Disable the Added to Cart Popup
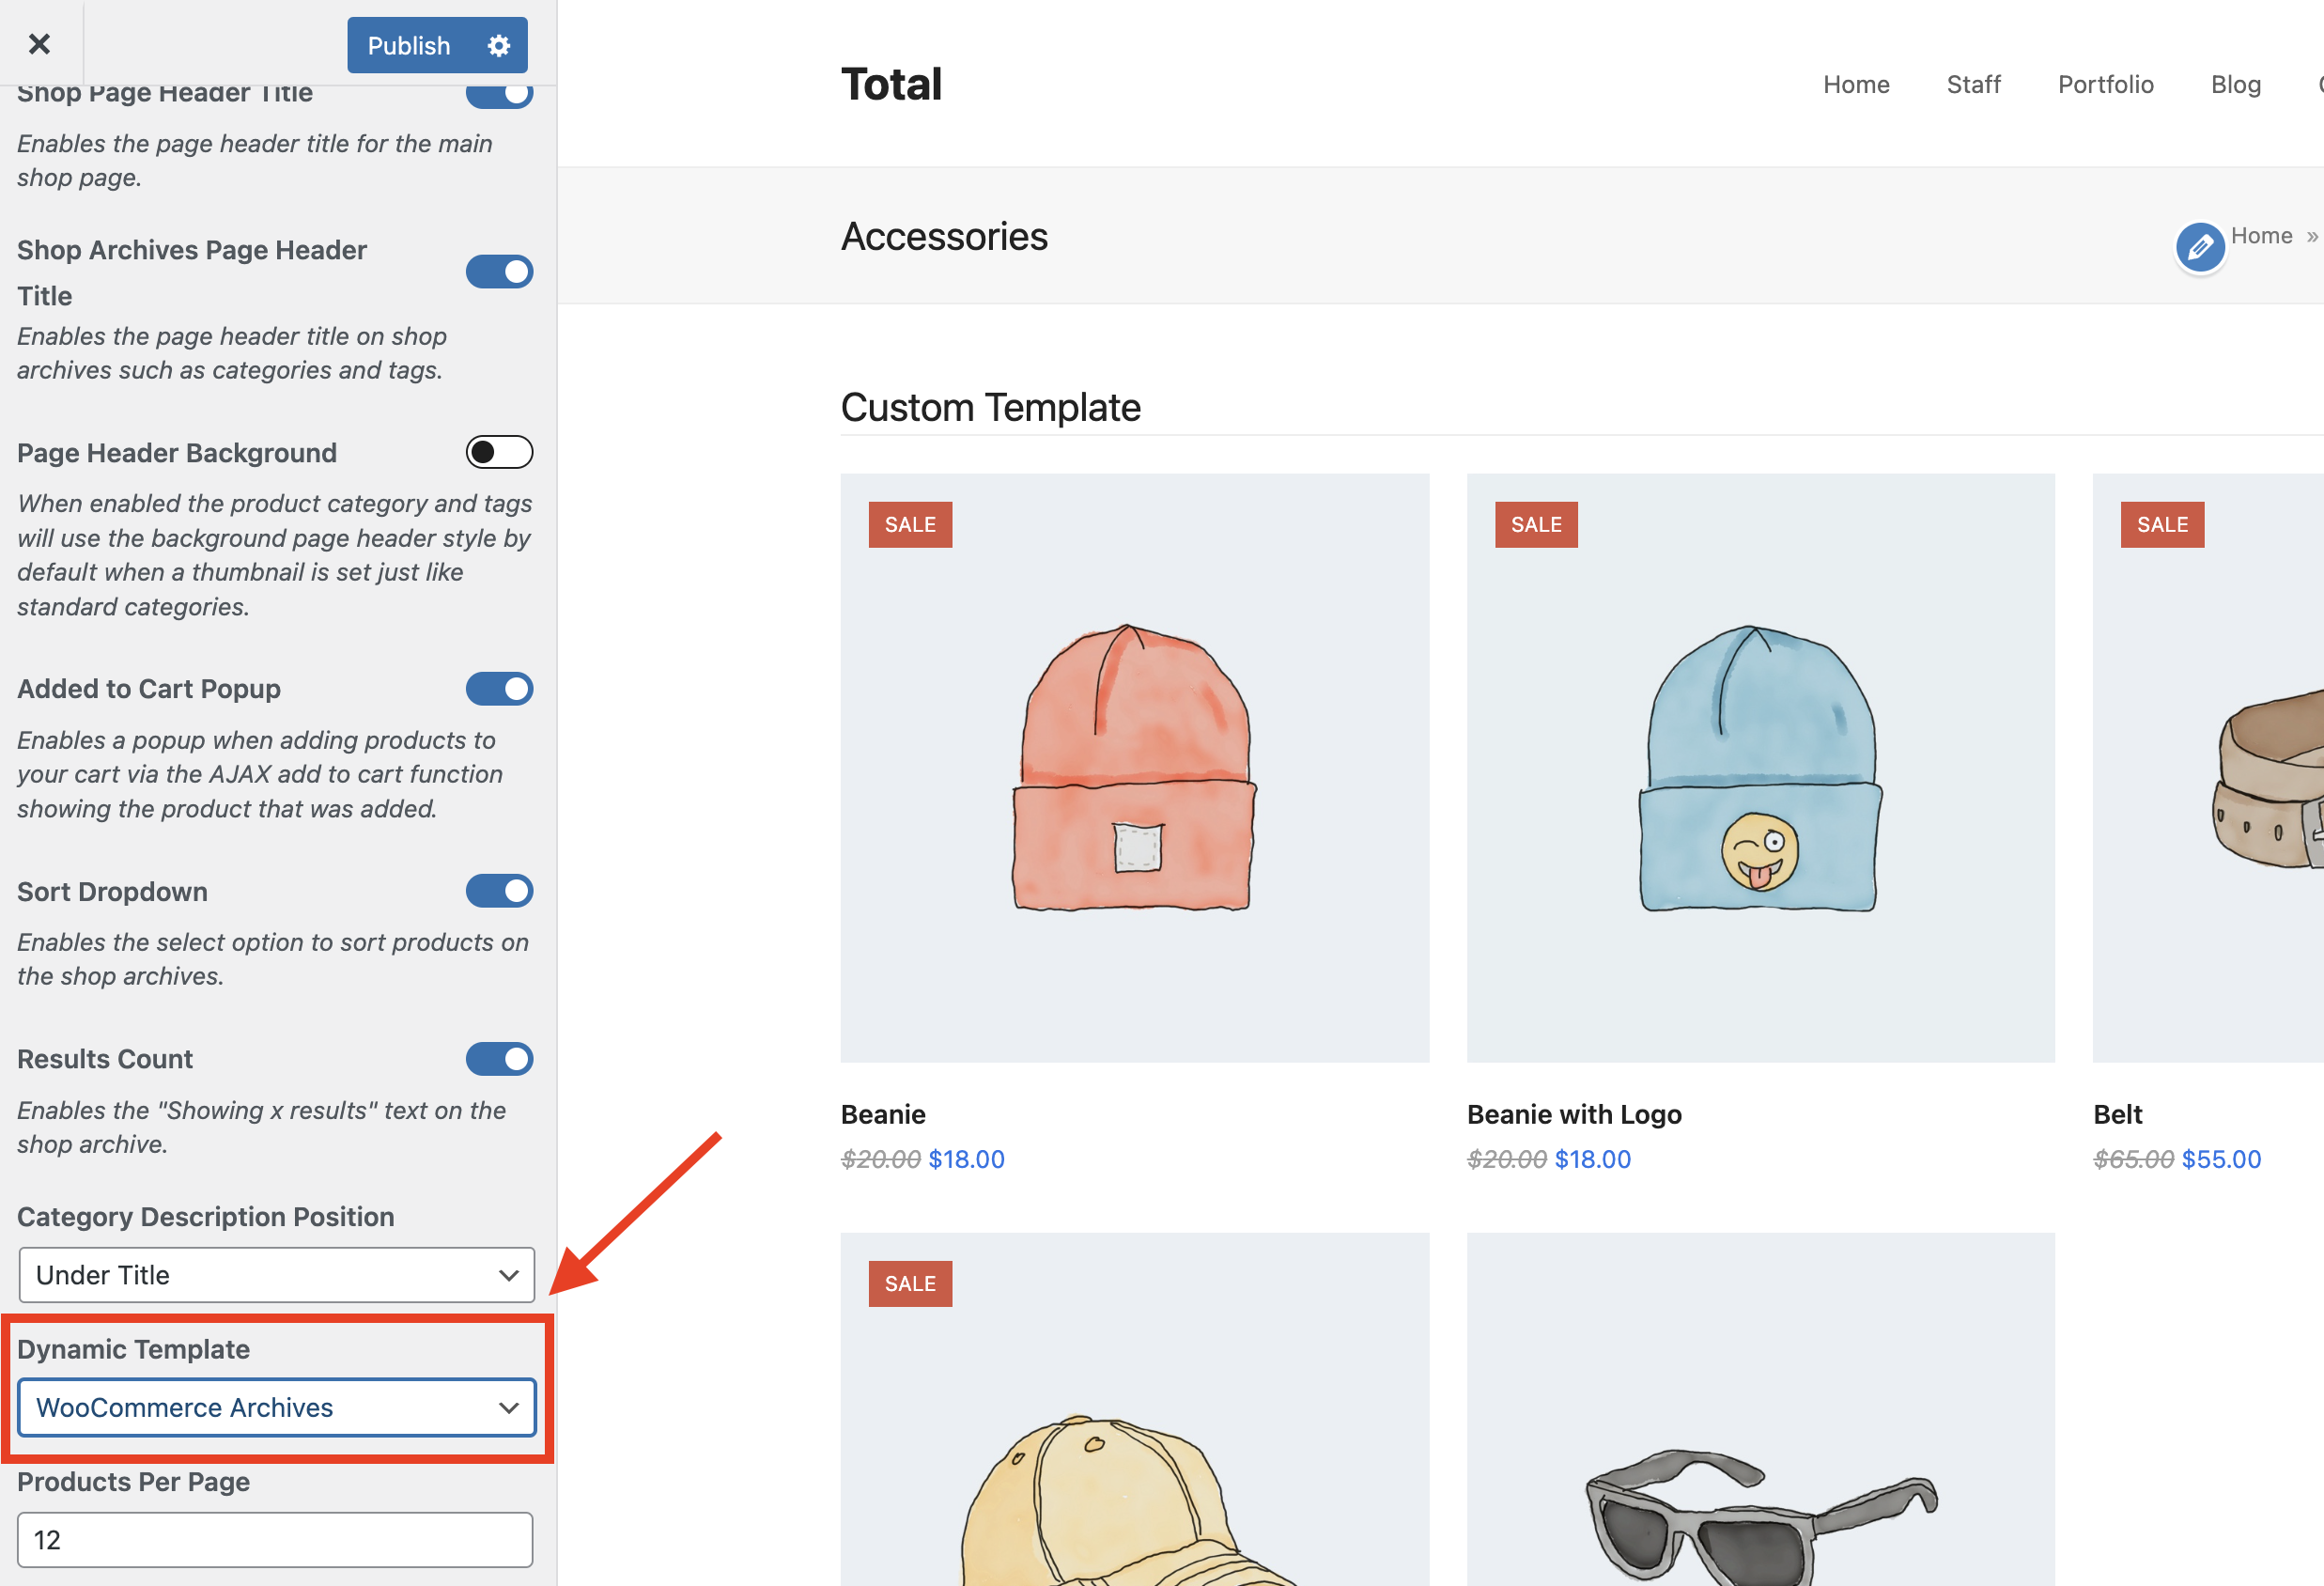The height and width of the screenshot is (1586, 2324). coord(499,688)
